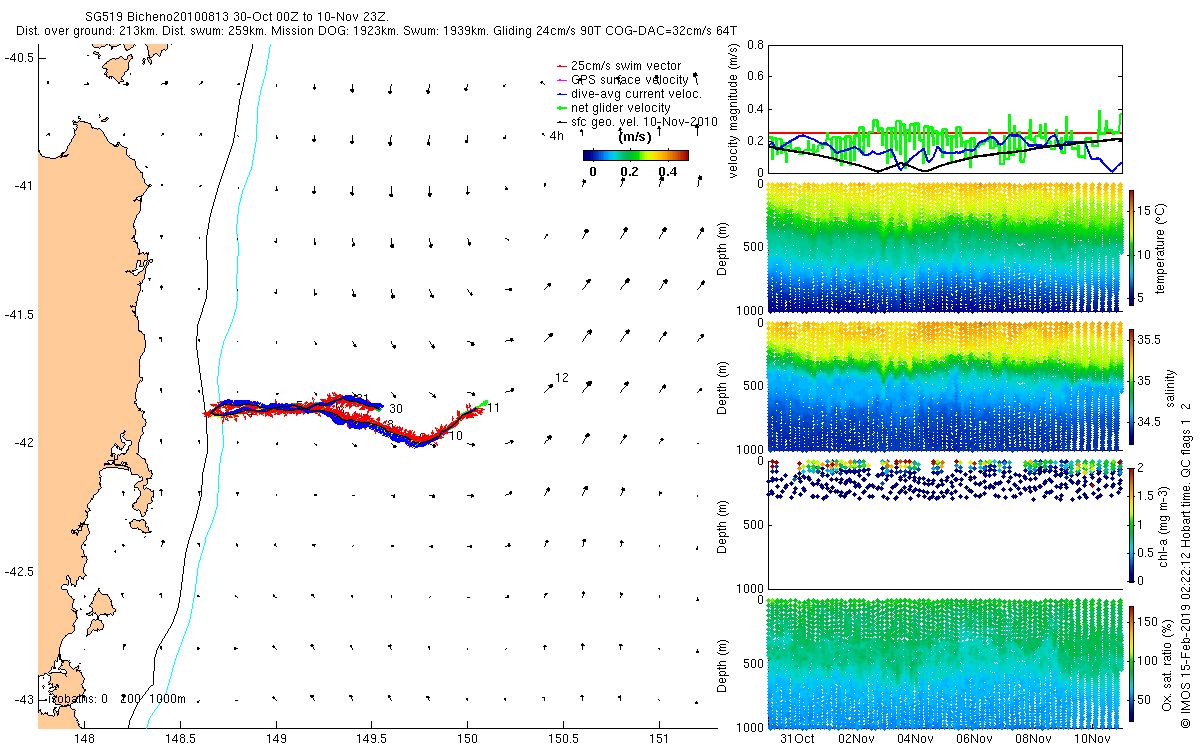Click the temperature (°C) colorbar
This screenshot has width=1200, height=750.
1131,250
